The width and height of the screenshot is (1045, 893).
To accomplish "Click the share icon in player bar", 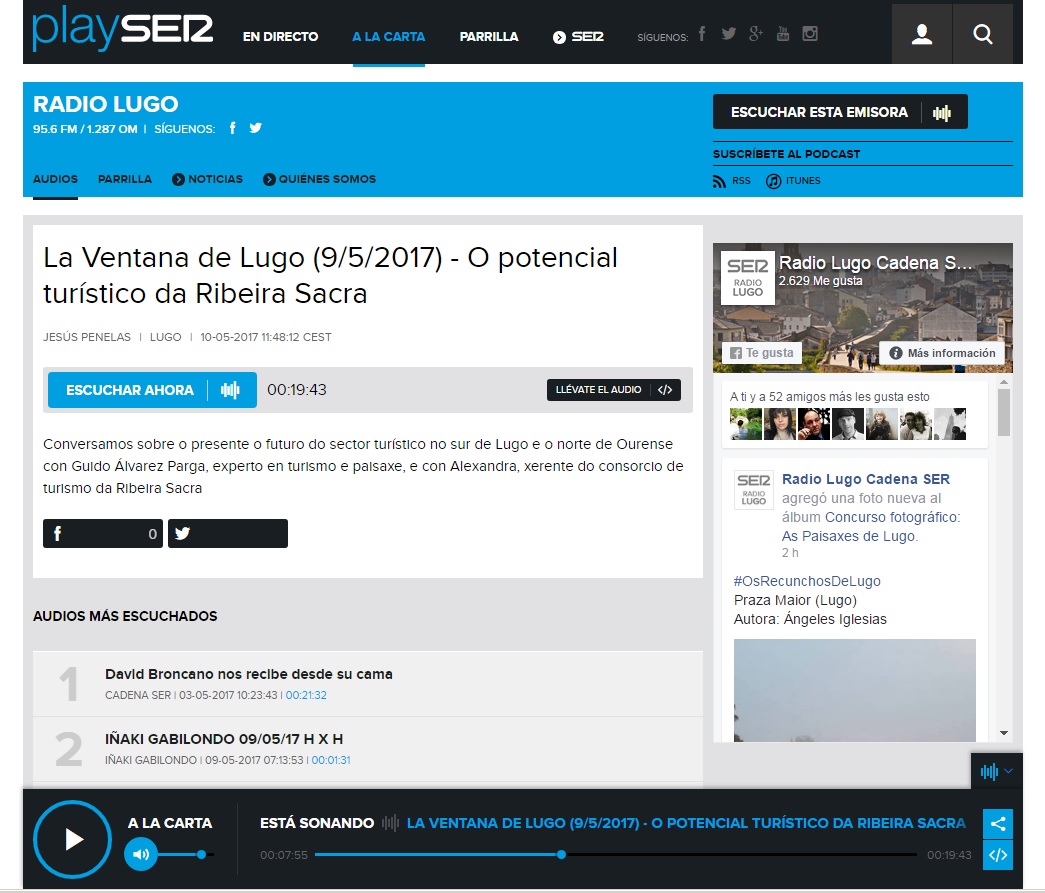I will (997, 824).
